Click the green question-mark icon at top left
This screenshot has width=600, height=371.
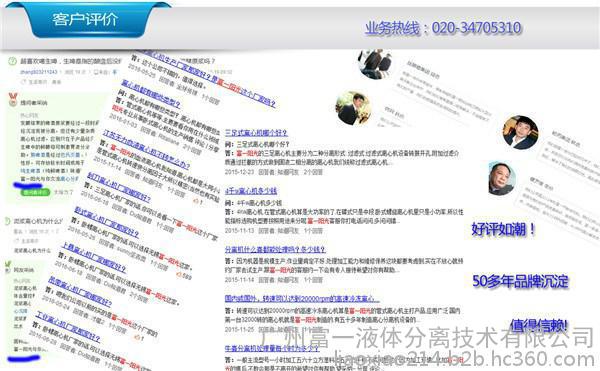(x=12, y=61)
